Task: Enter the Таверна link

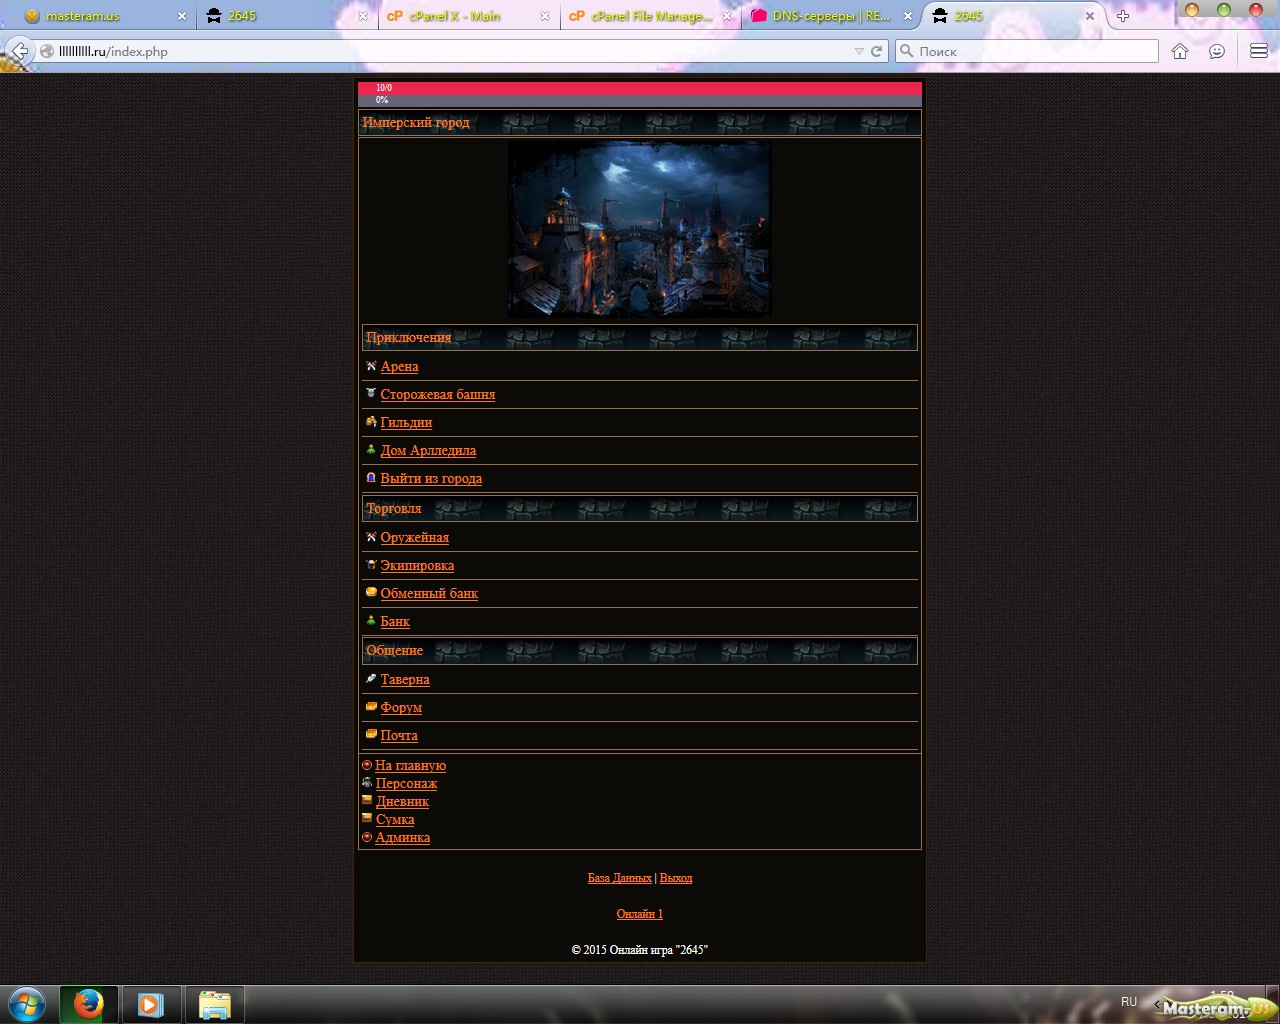Action: pos(405,680)
